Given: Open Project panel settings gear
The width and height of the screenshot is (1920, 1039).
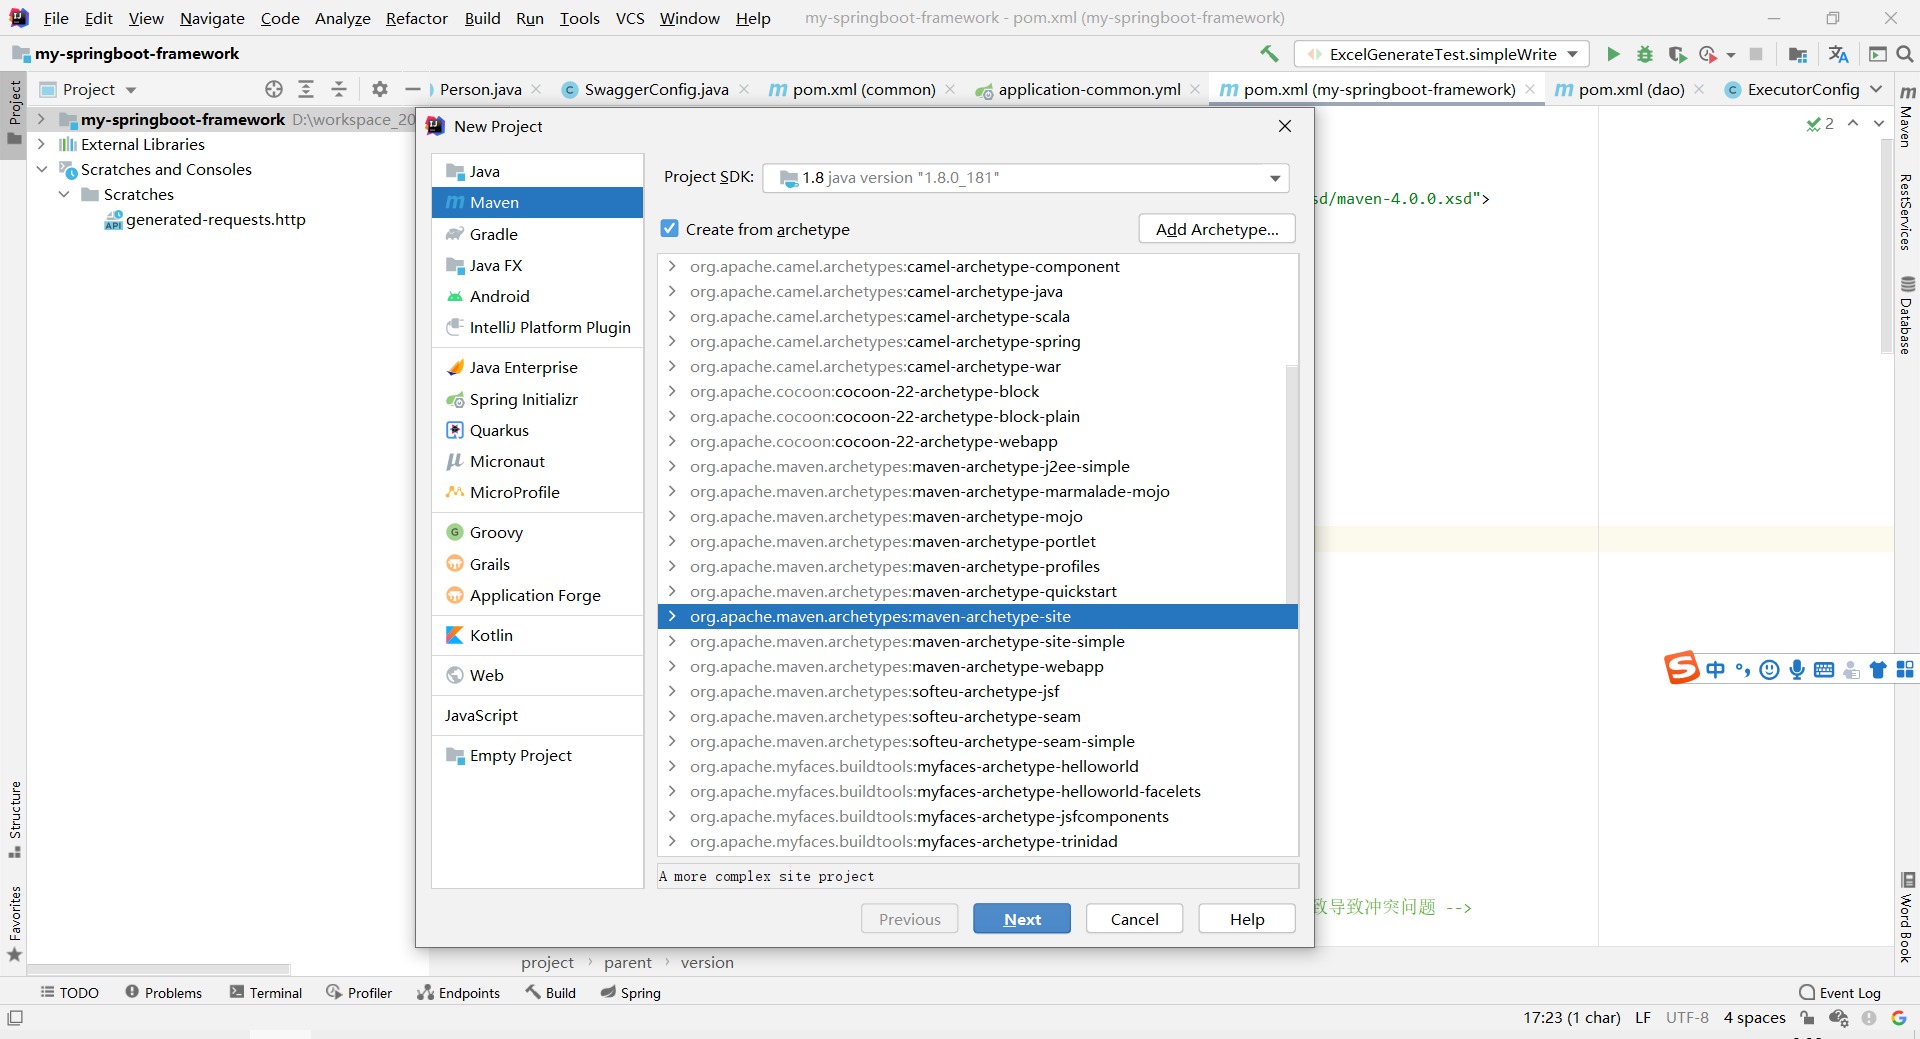Looking at the screenshot, I should 380,89.
